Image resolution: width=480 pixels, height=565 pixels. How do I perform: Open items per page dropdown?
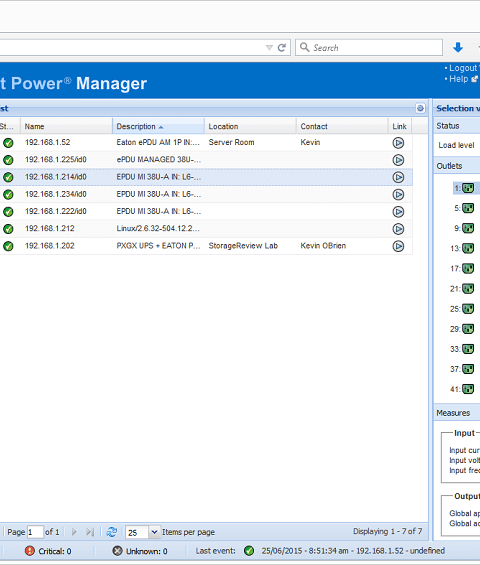pyautogui.click(x=154, y=532)
